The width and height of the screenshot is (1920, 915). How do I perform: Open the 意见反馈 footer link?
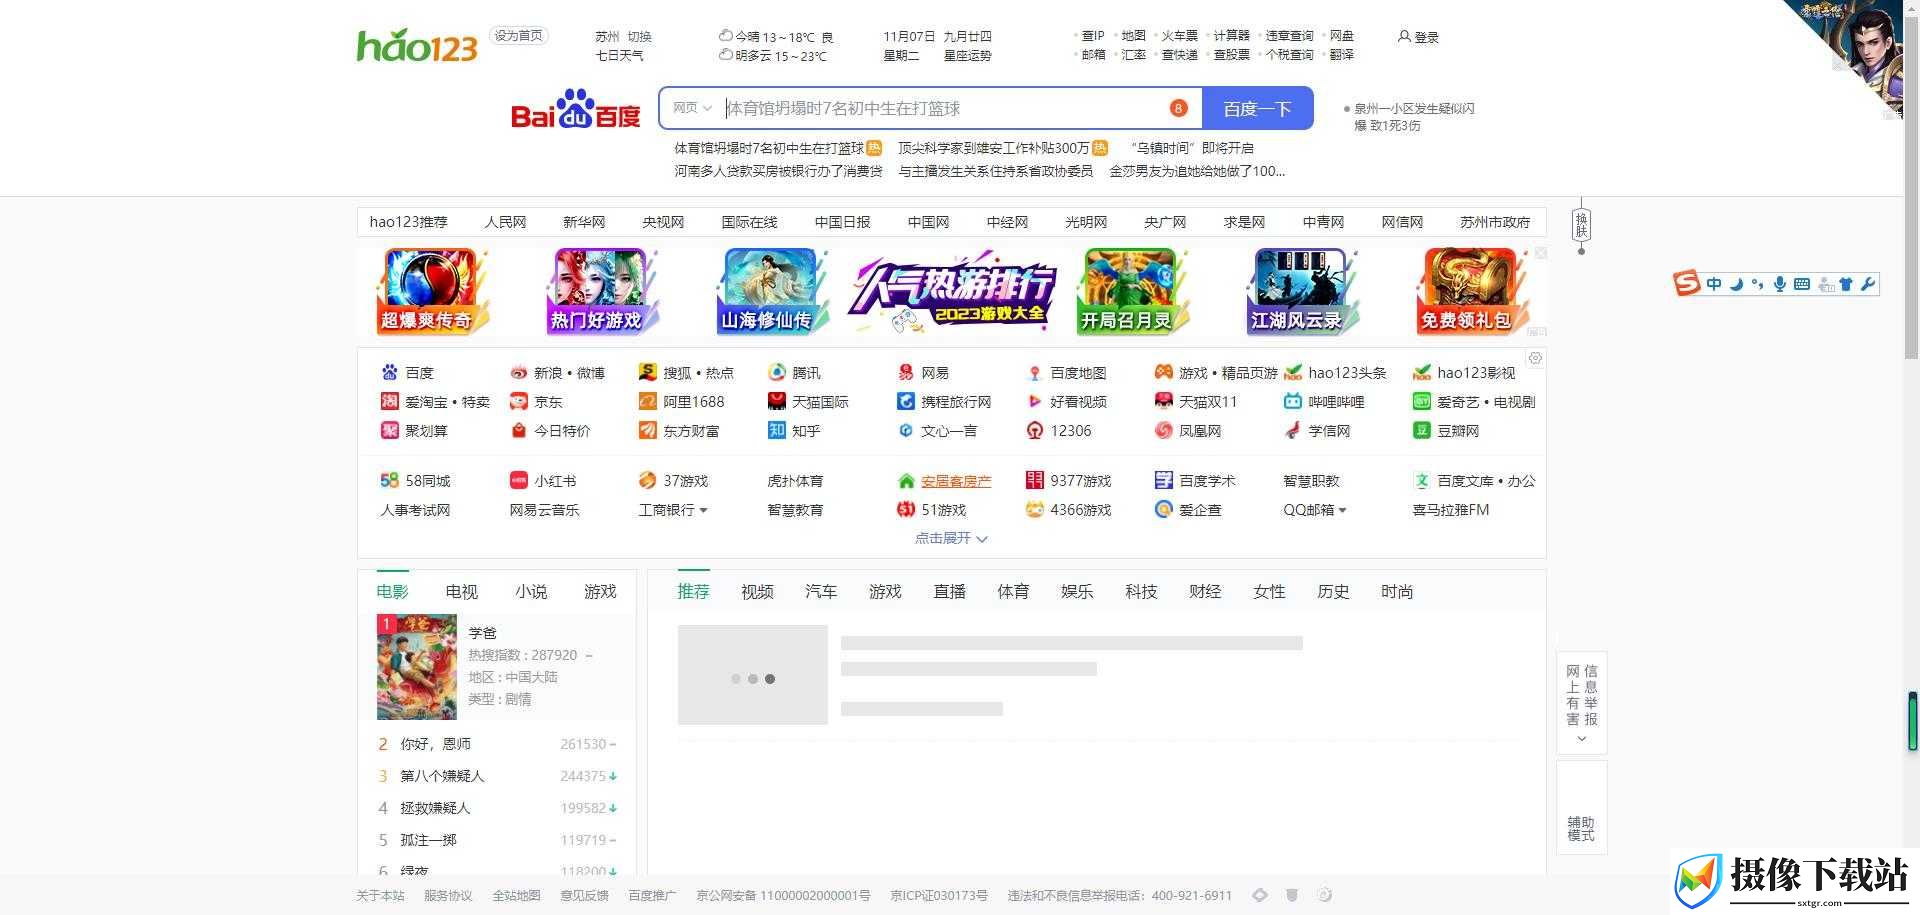[584, 896]
